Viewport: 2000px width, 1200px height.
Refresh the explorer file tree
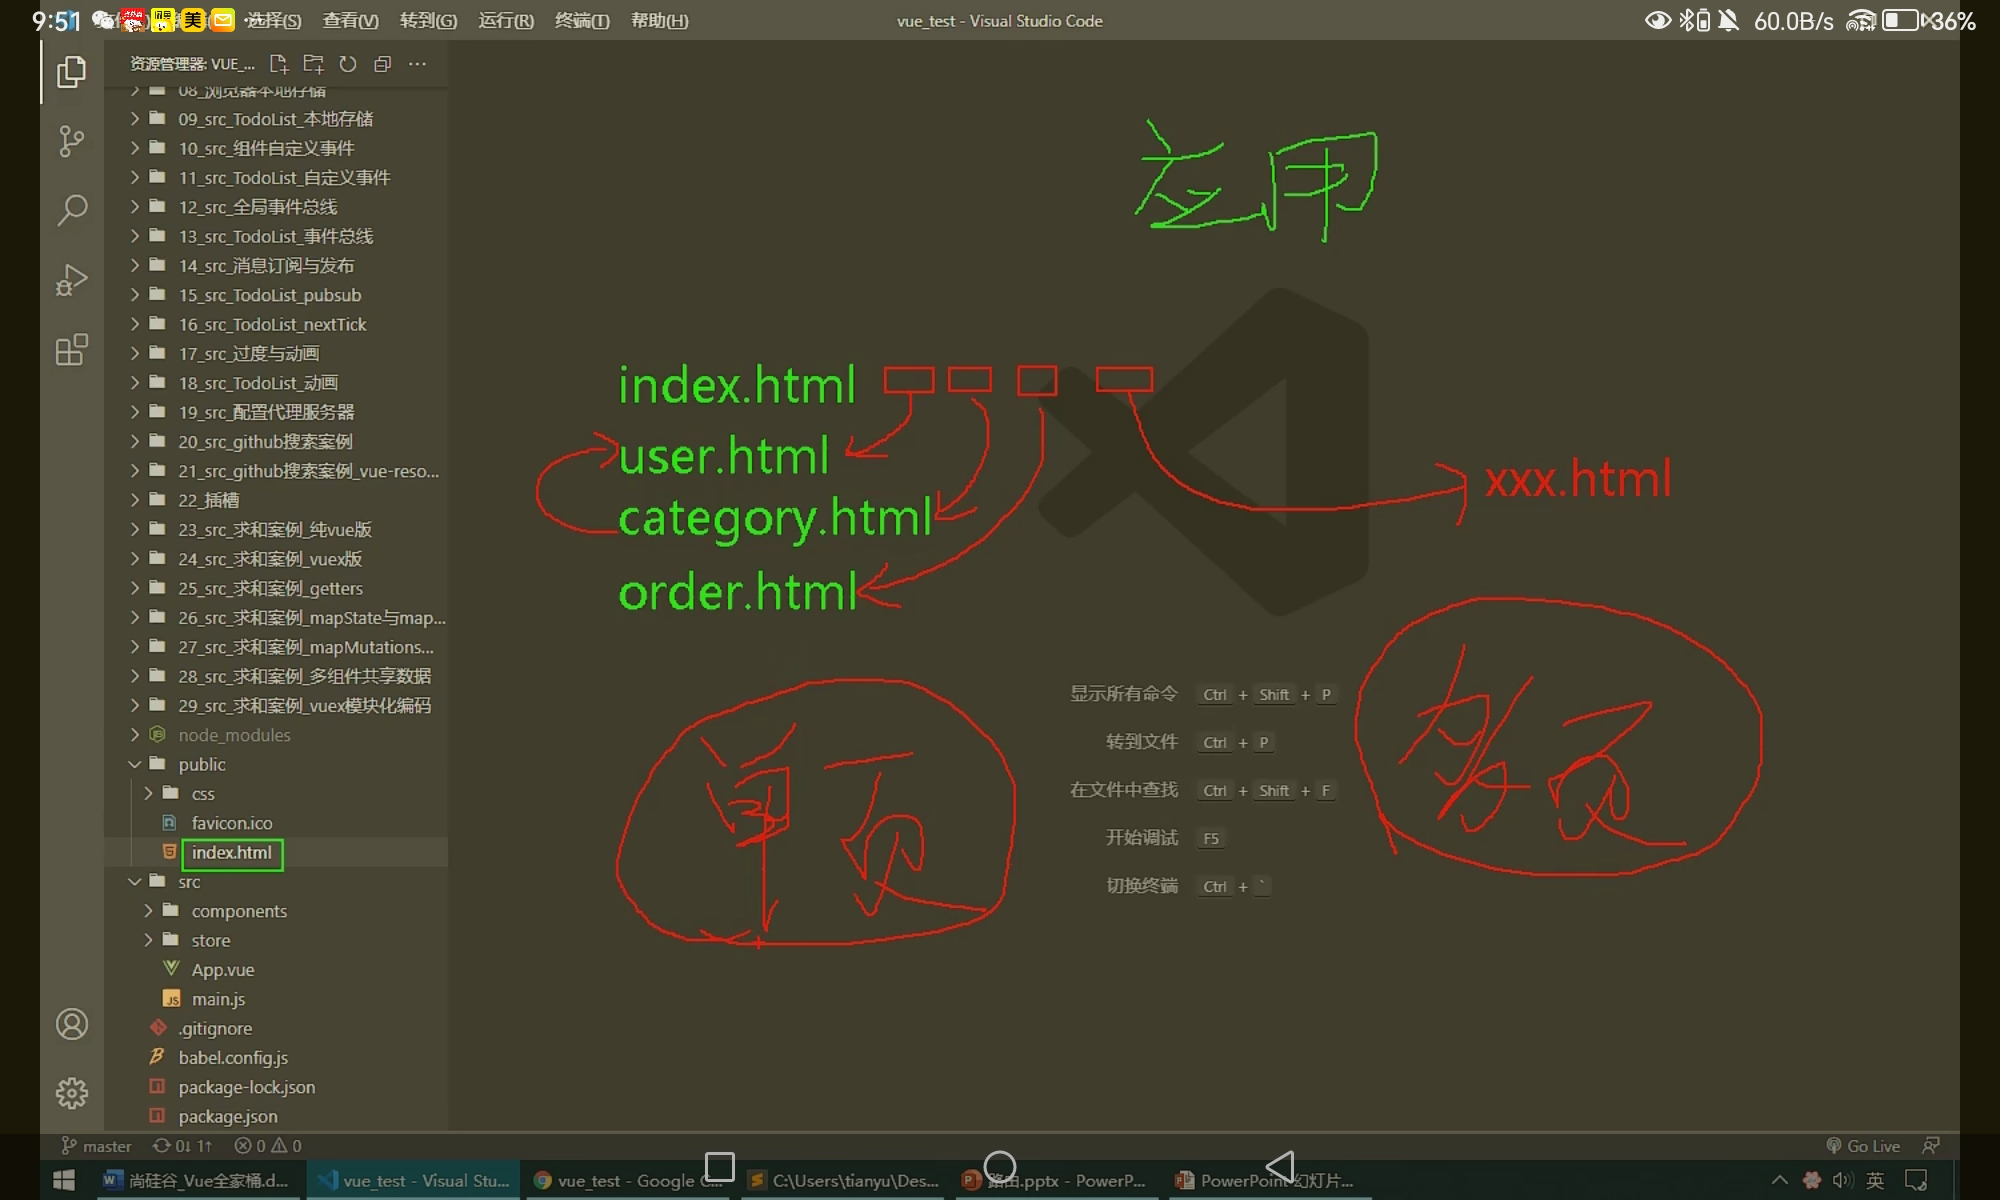coord(348,64)
